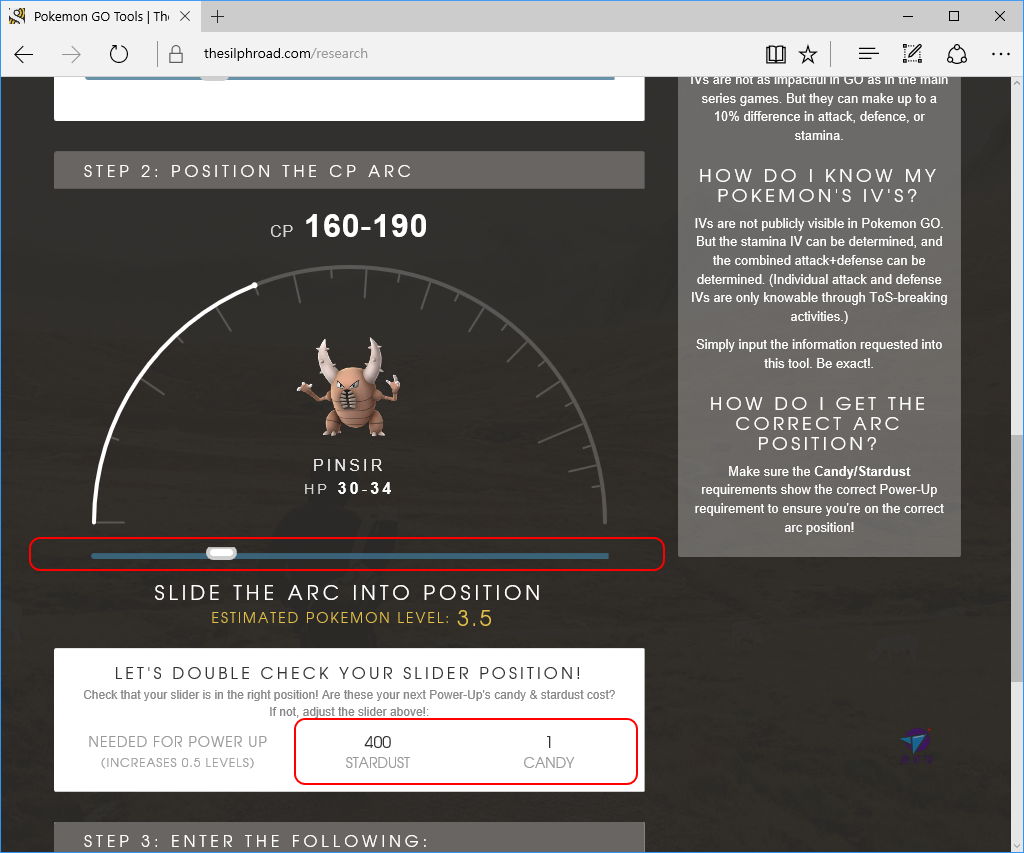This screenshot has width=1024, height=853.
Task: Open Reading view book icon
Action: pos(776,54)
